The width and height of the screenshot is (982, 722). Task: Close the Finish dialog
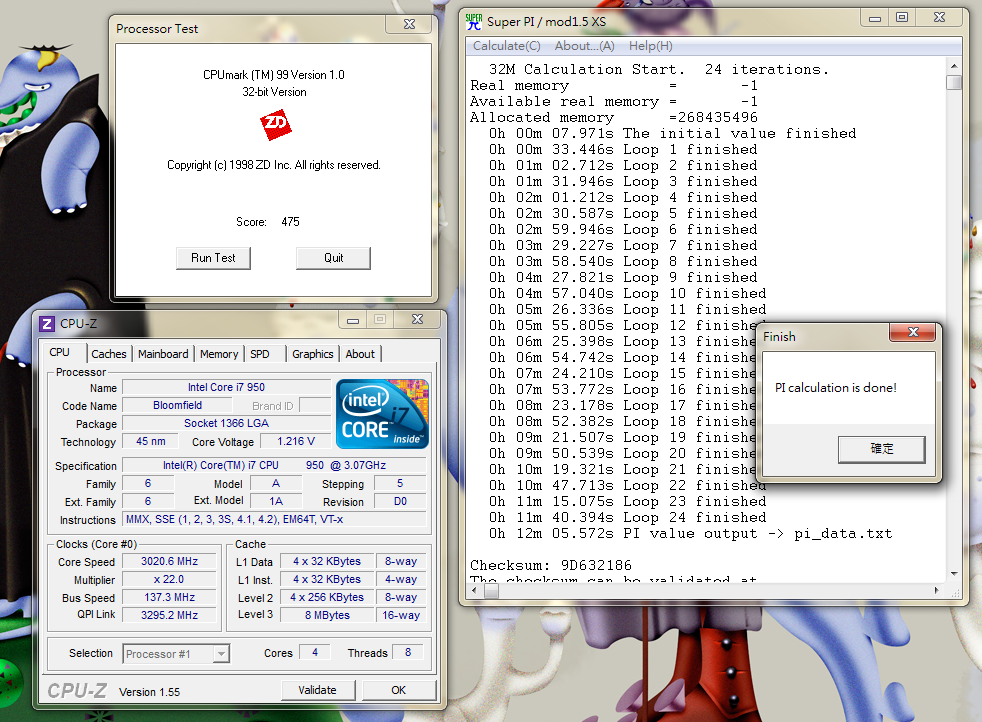tap(912, 333)
